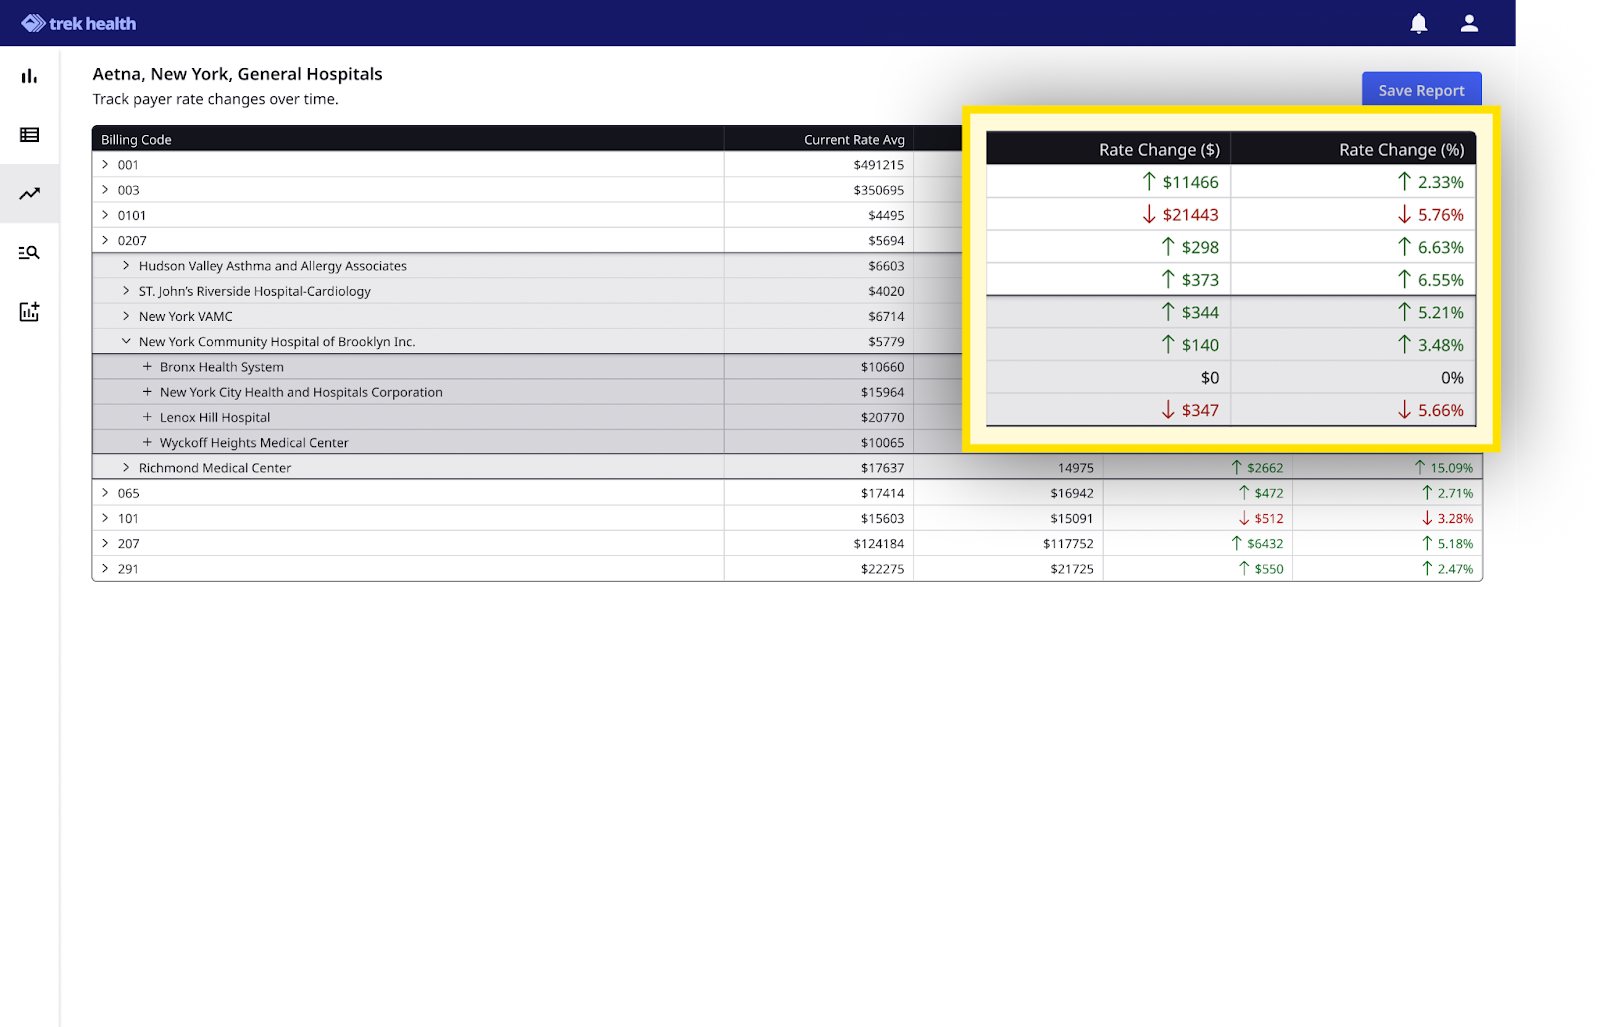The height and width of the screenshot is (1027, 1600).
Task: Expand Bronx Health System with plus
Action: (x=147, y=366)
